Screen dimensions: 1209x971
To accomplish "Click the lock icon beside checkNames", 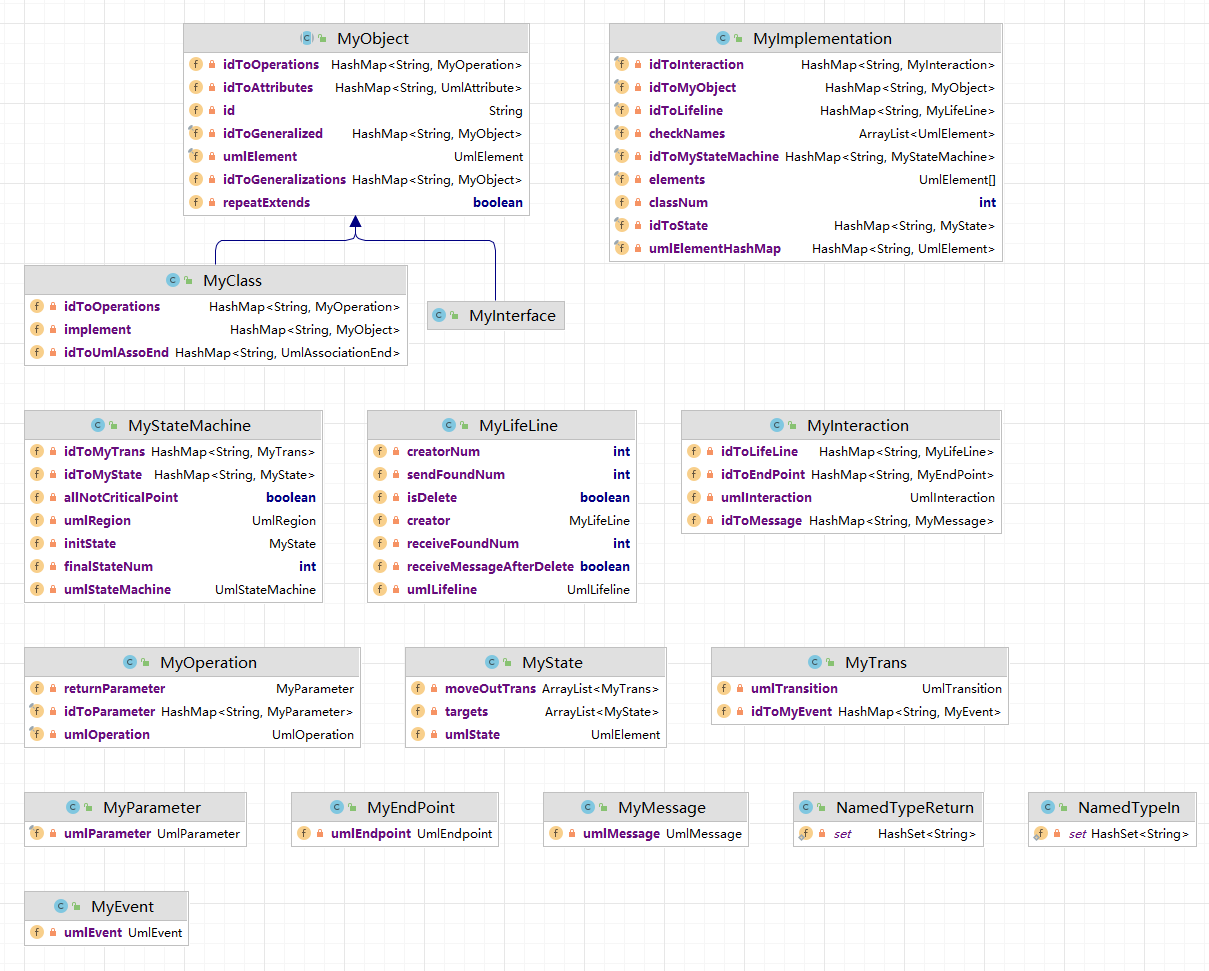I will click(638, 134).
